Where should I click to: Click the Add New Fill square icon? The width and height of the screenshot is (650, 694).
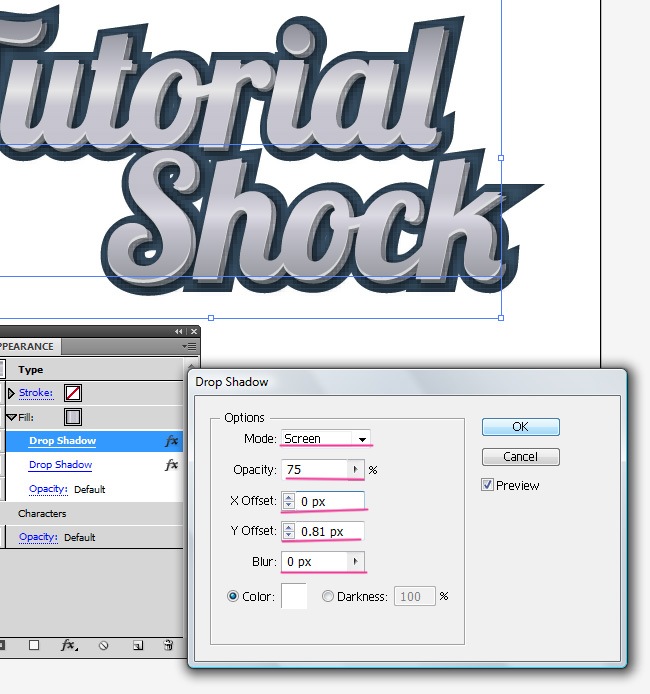(x=34, y=645)
